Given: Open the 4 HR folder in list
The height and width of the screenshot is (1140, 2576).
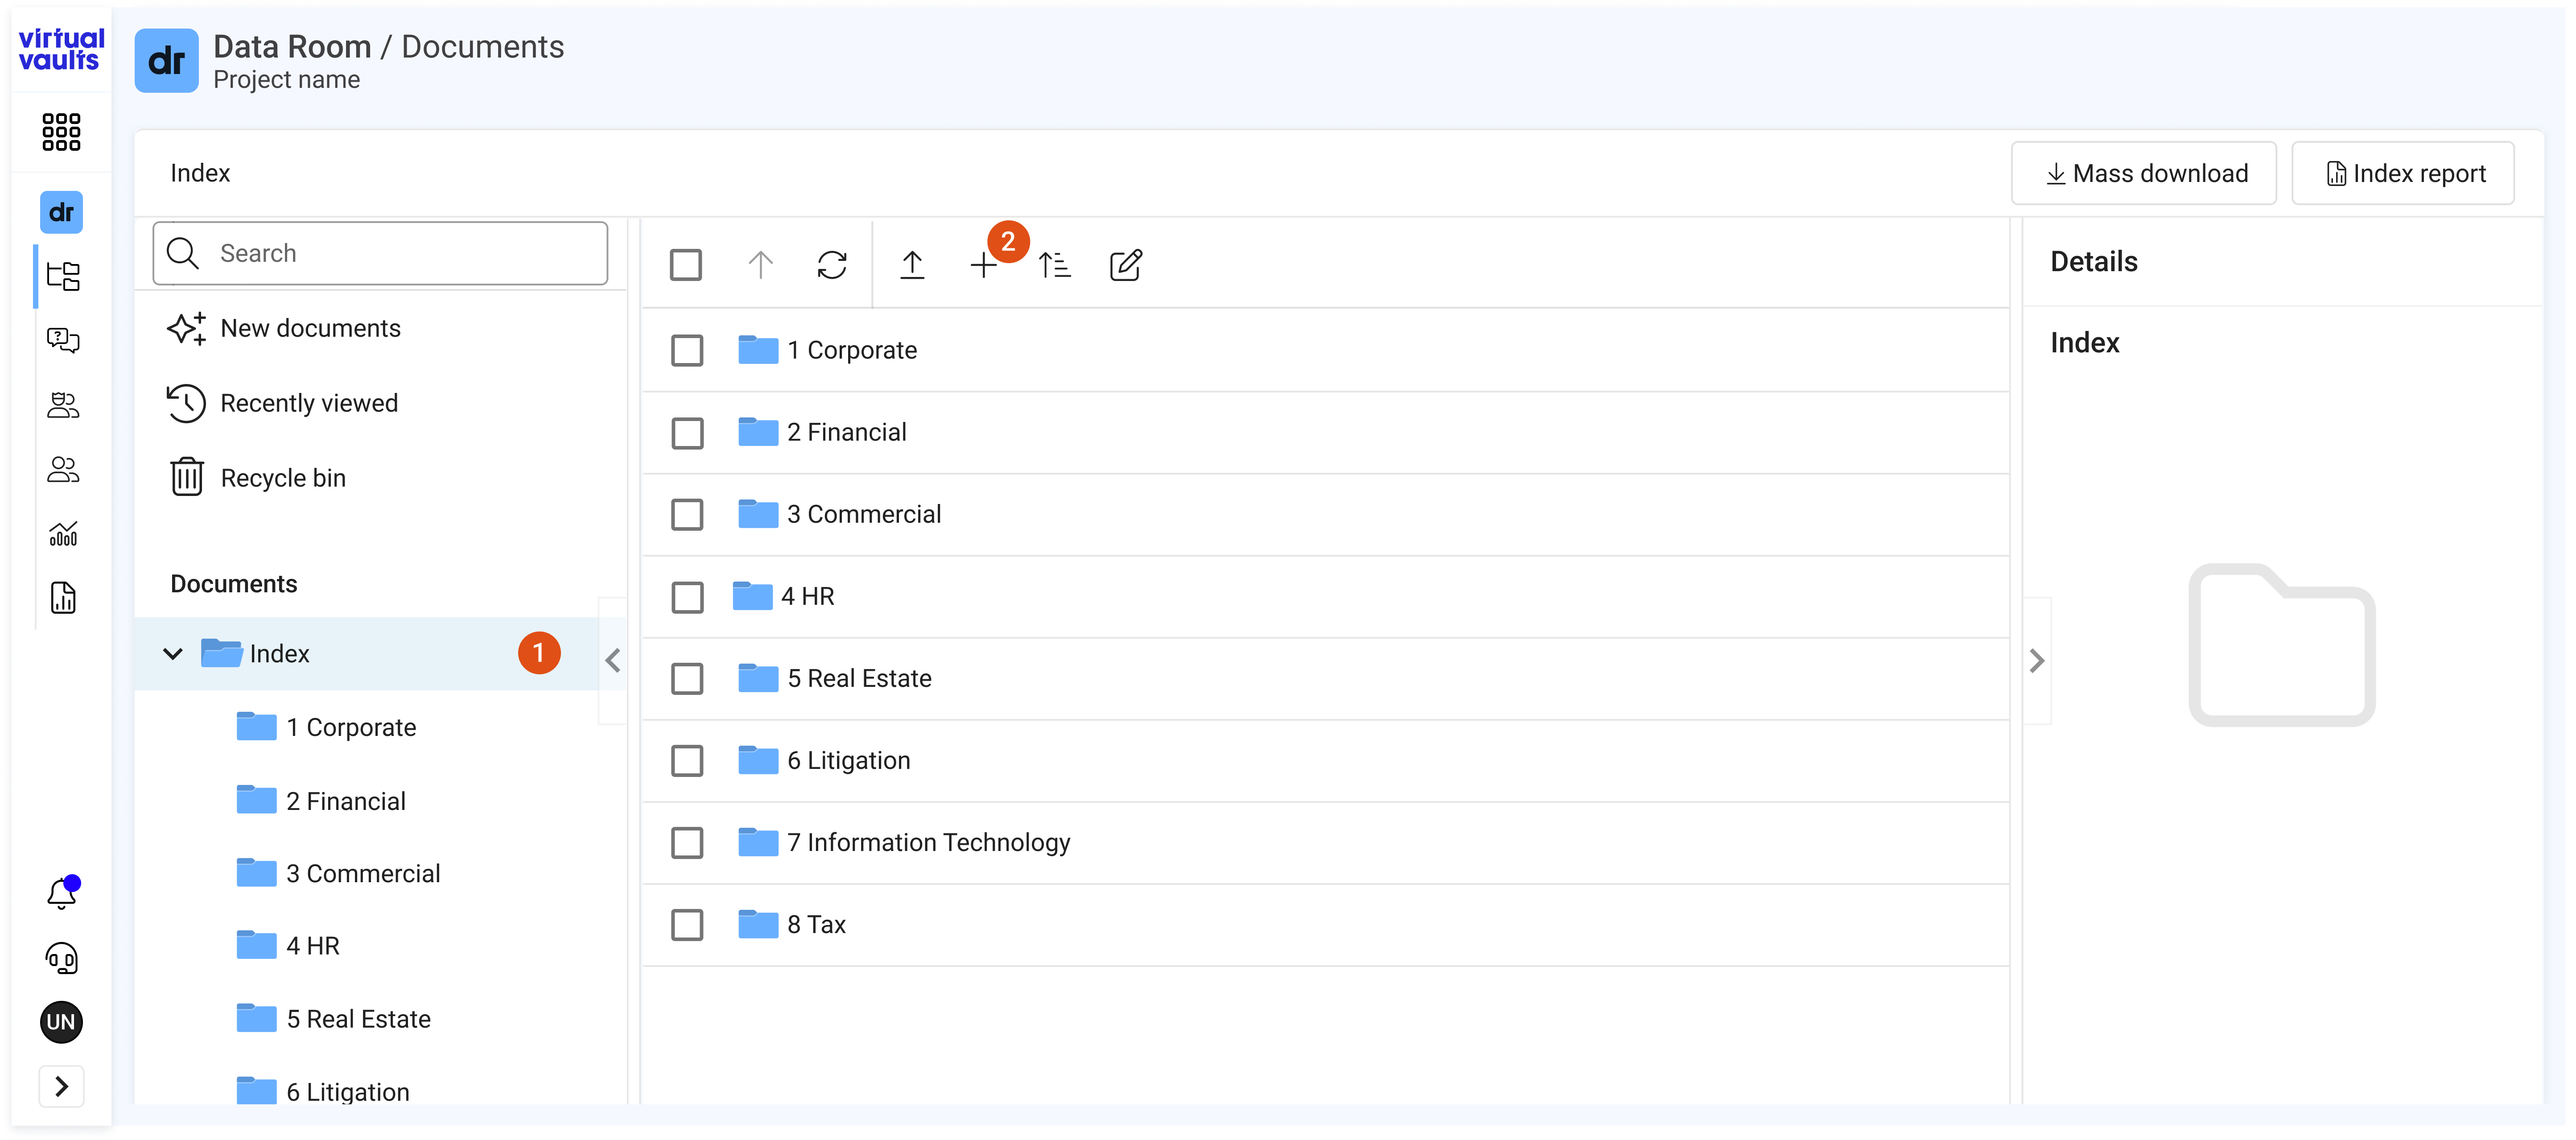Looking at the screenshot, I should (x=807, y=596).
